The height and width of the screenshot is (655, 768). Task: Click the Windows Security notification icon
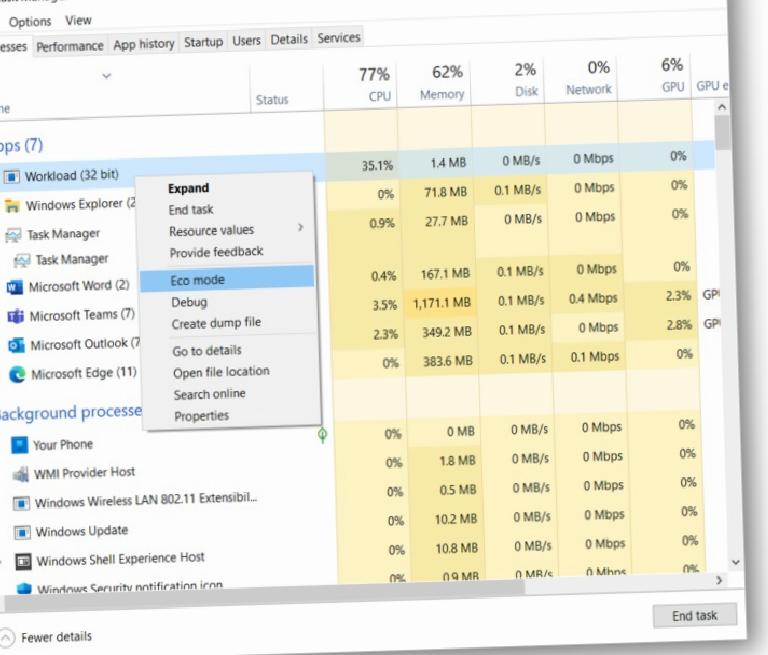[x=24, y=588]
